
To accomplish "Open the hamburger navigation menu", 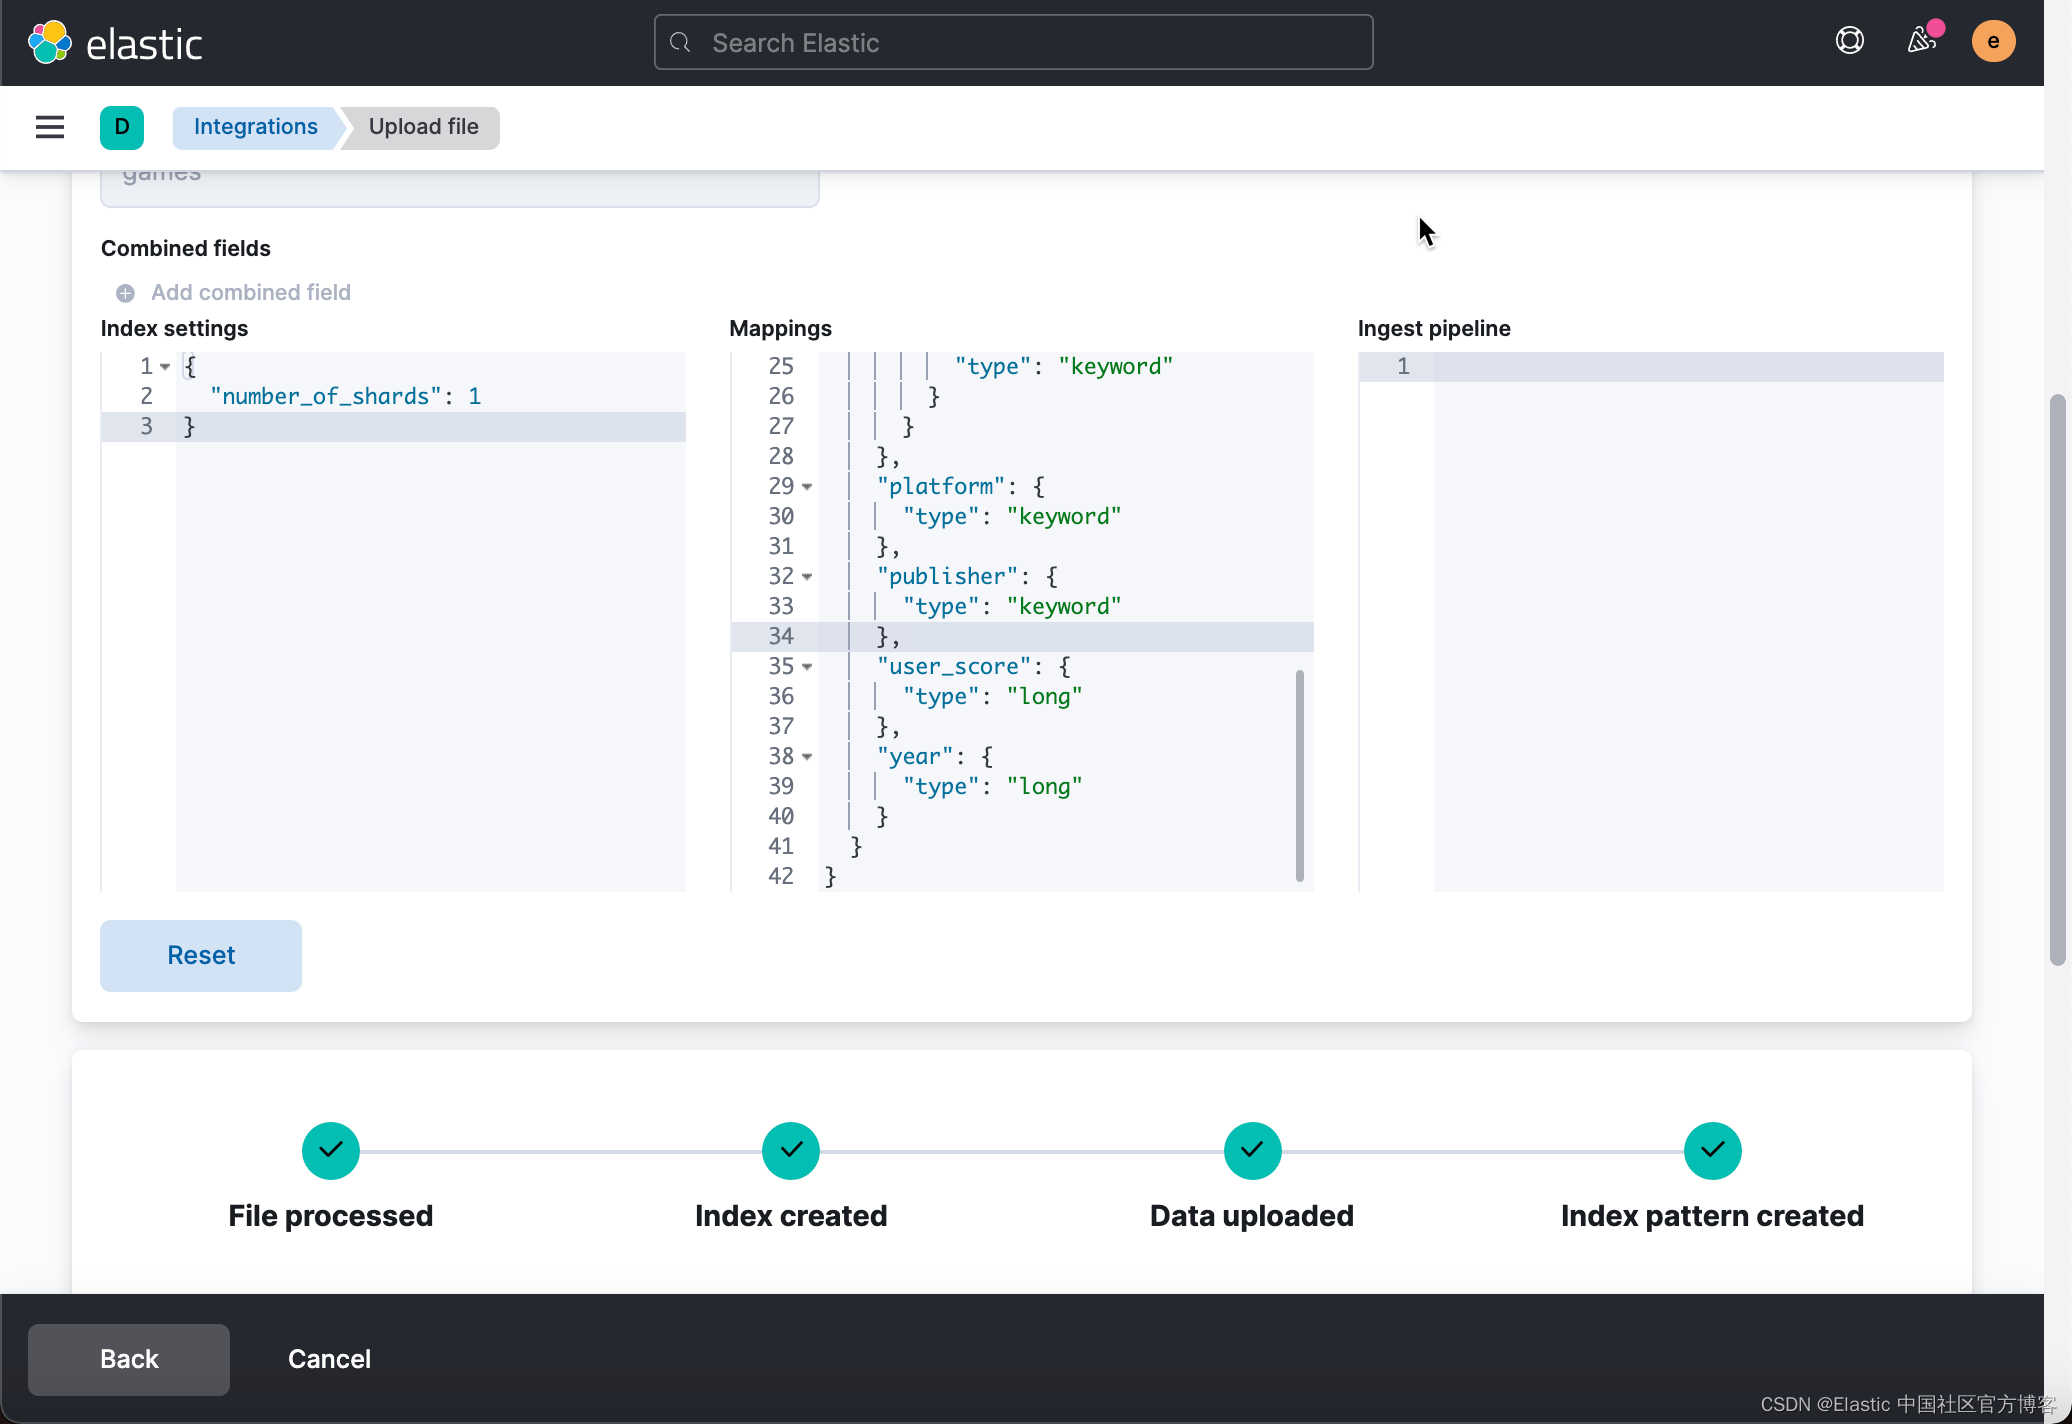I will tap(49, 127).
